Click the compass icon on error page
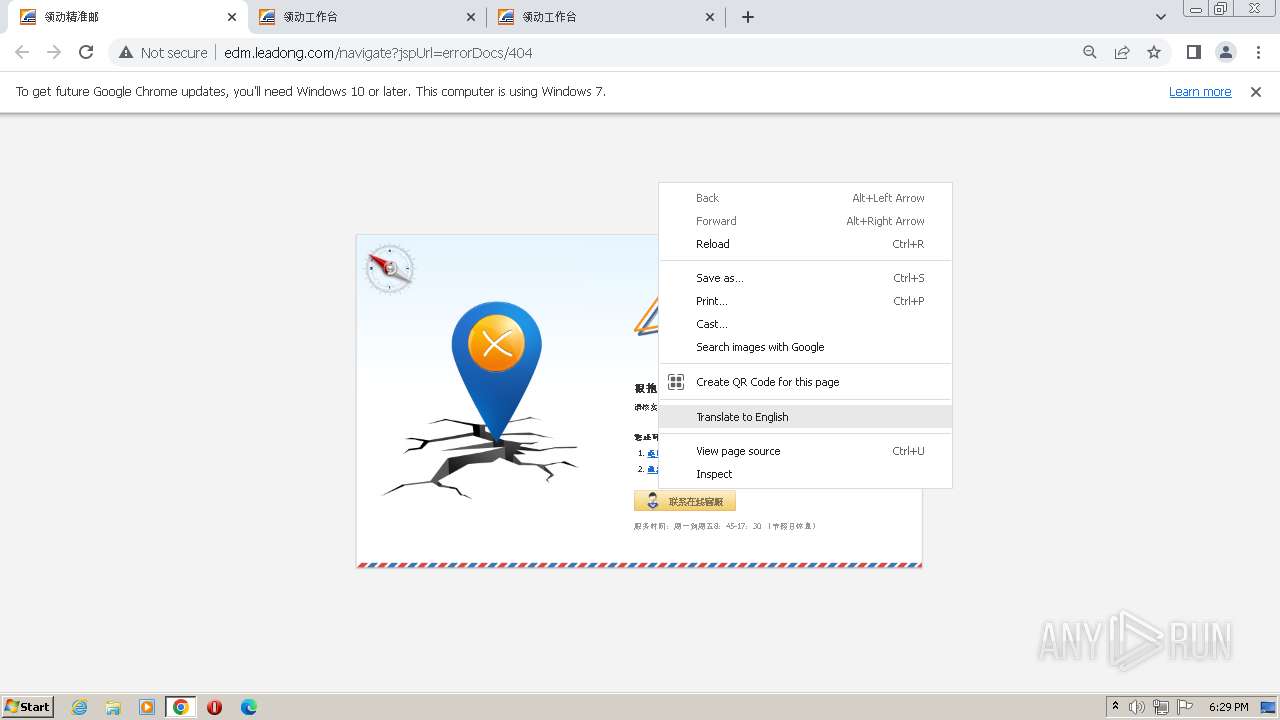Screen dimensions: 1280x720 coord(389,268)
